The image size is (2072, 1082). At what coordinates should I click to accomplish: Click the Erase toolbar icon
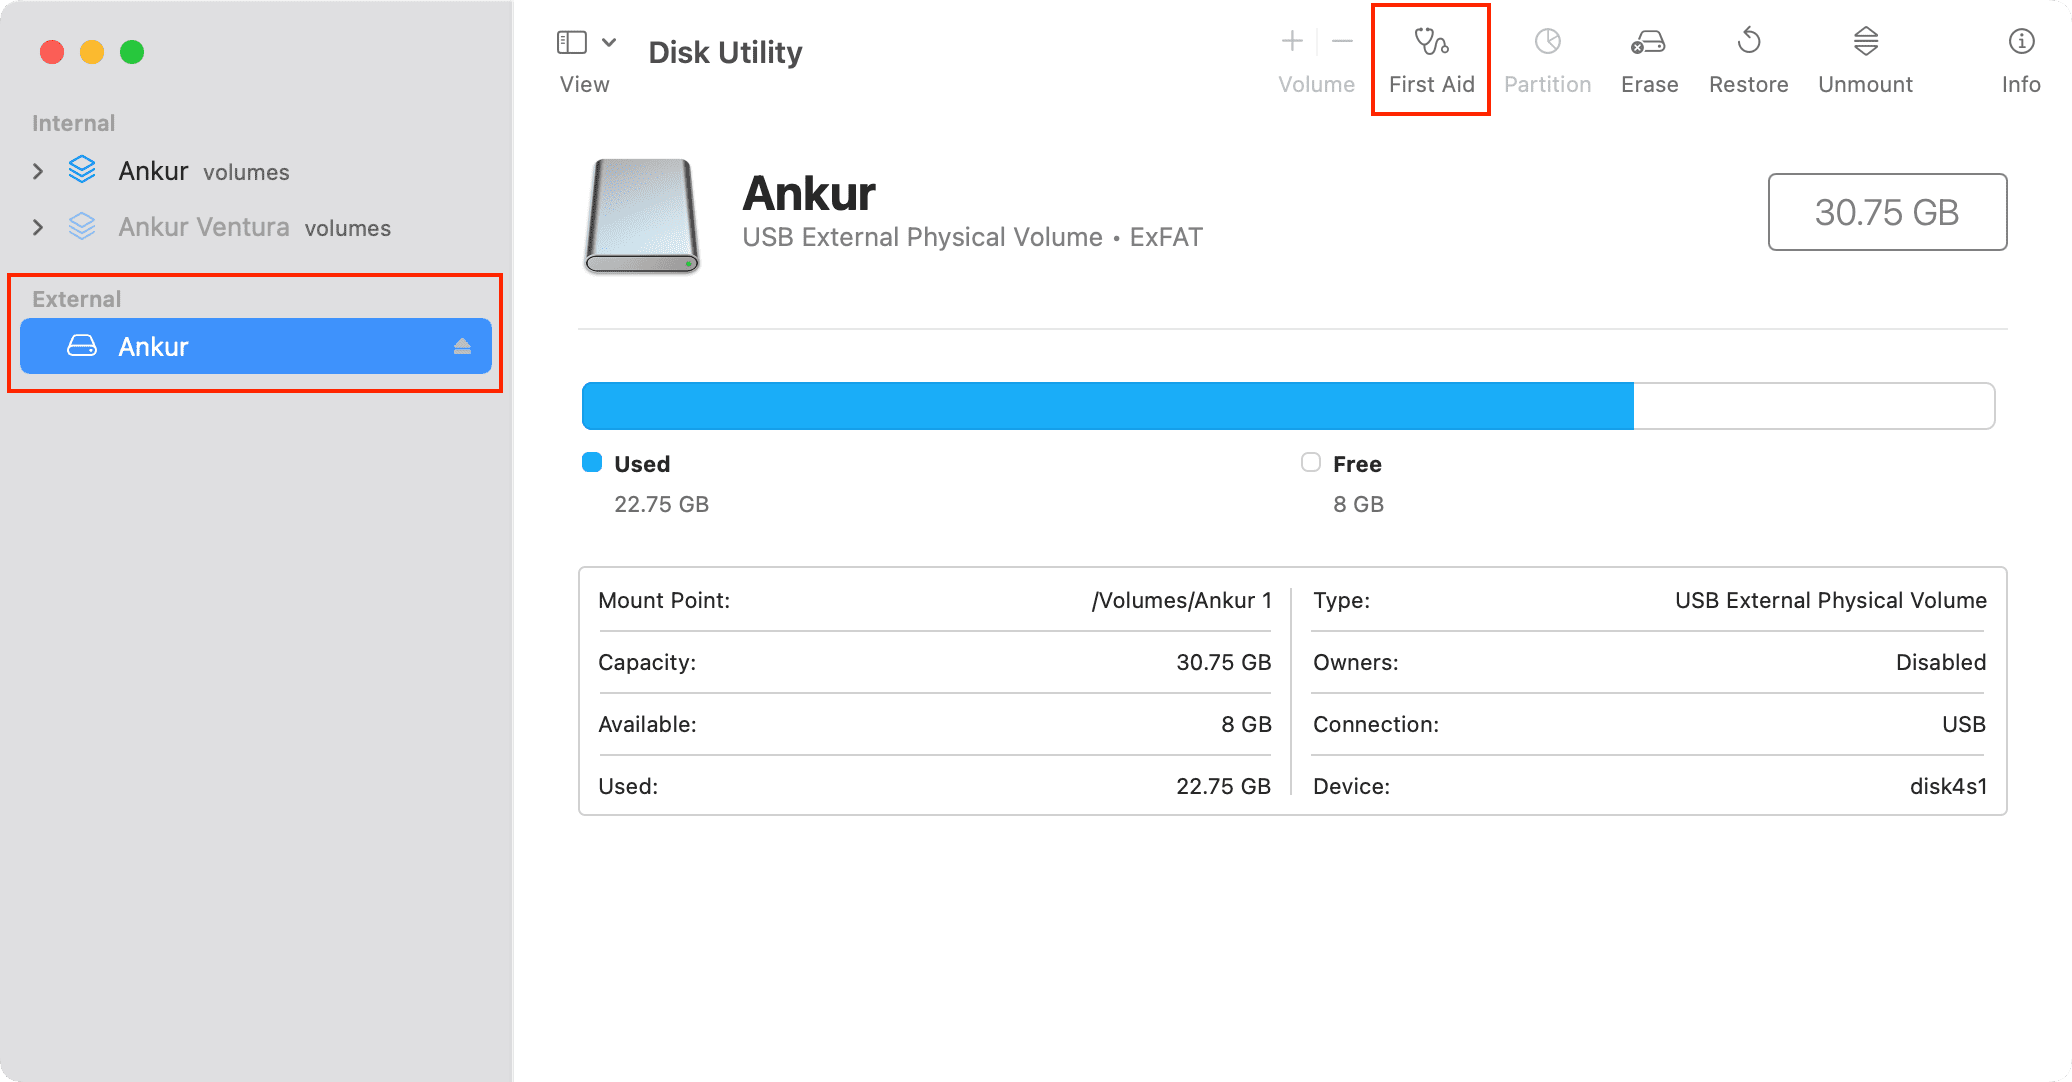(x=1648, y=42)
